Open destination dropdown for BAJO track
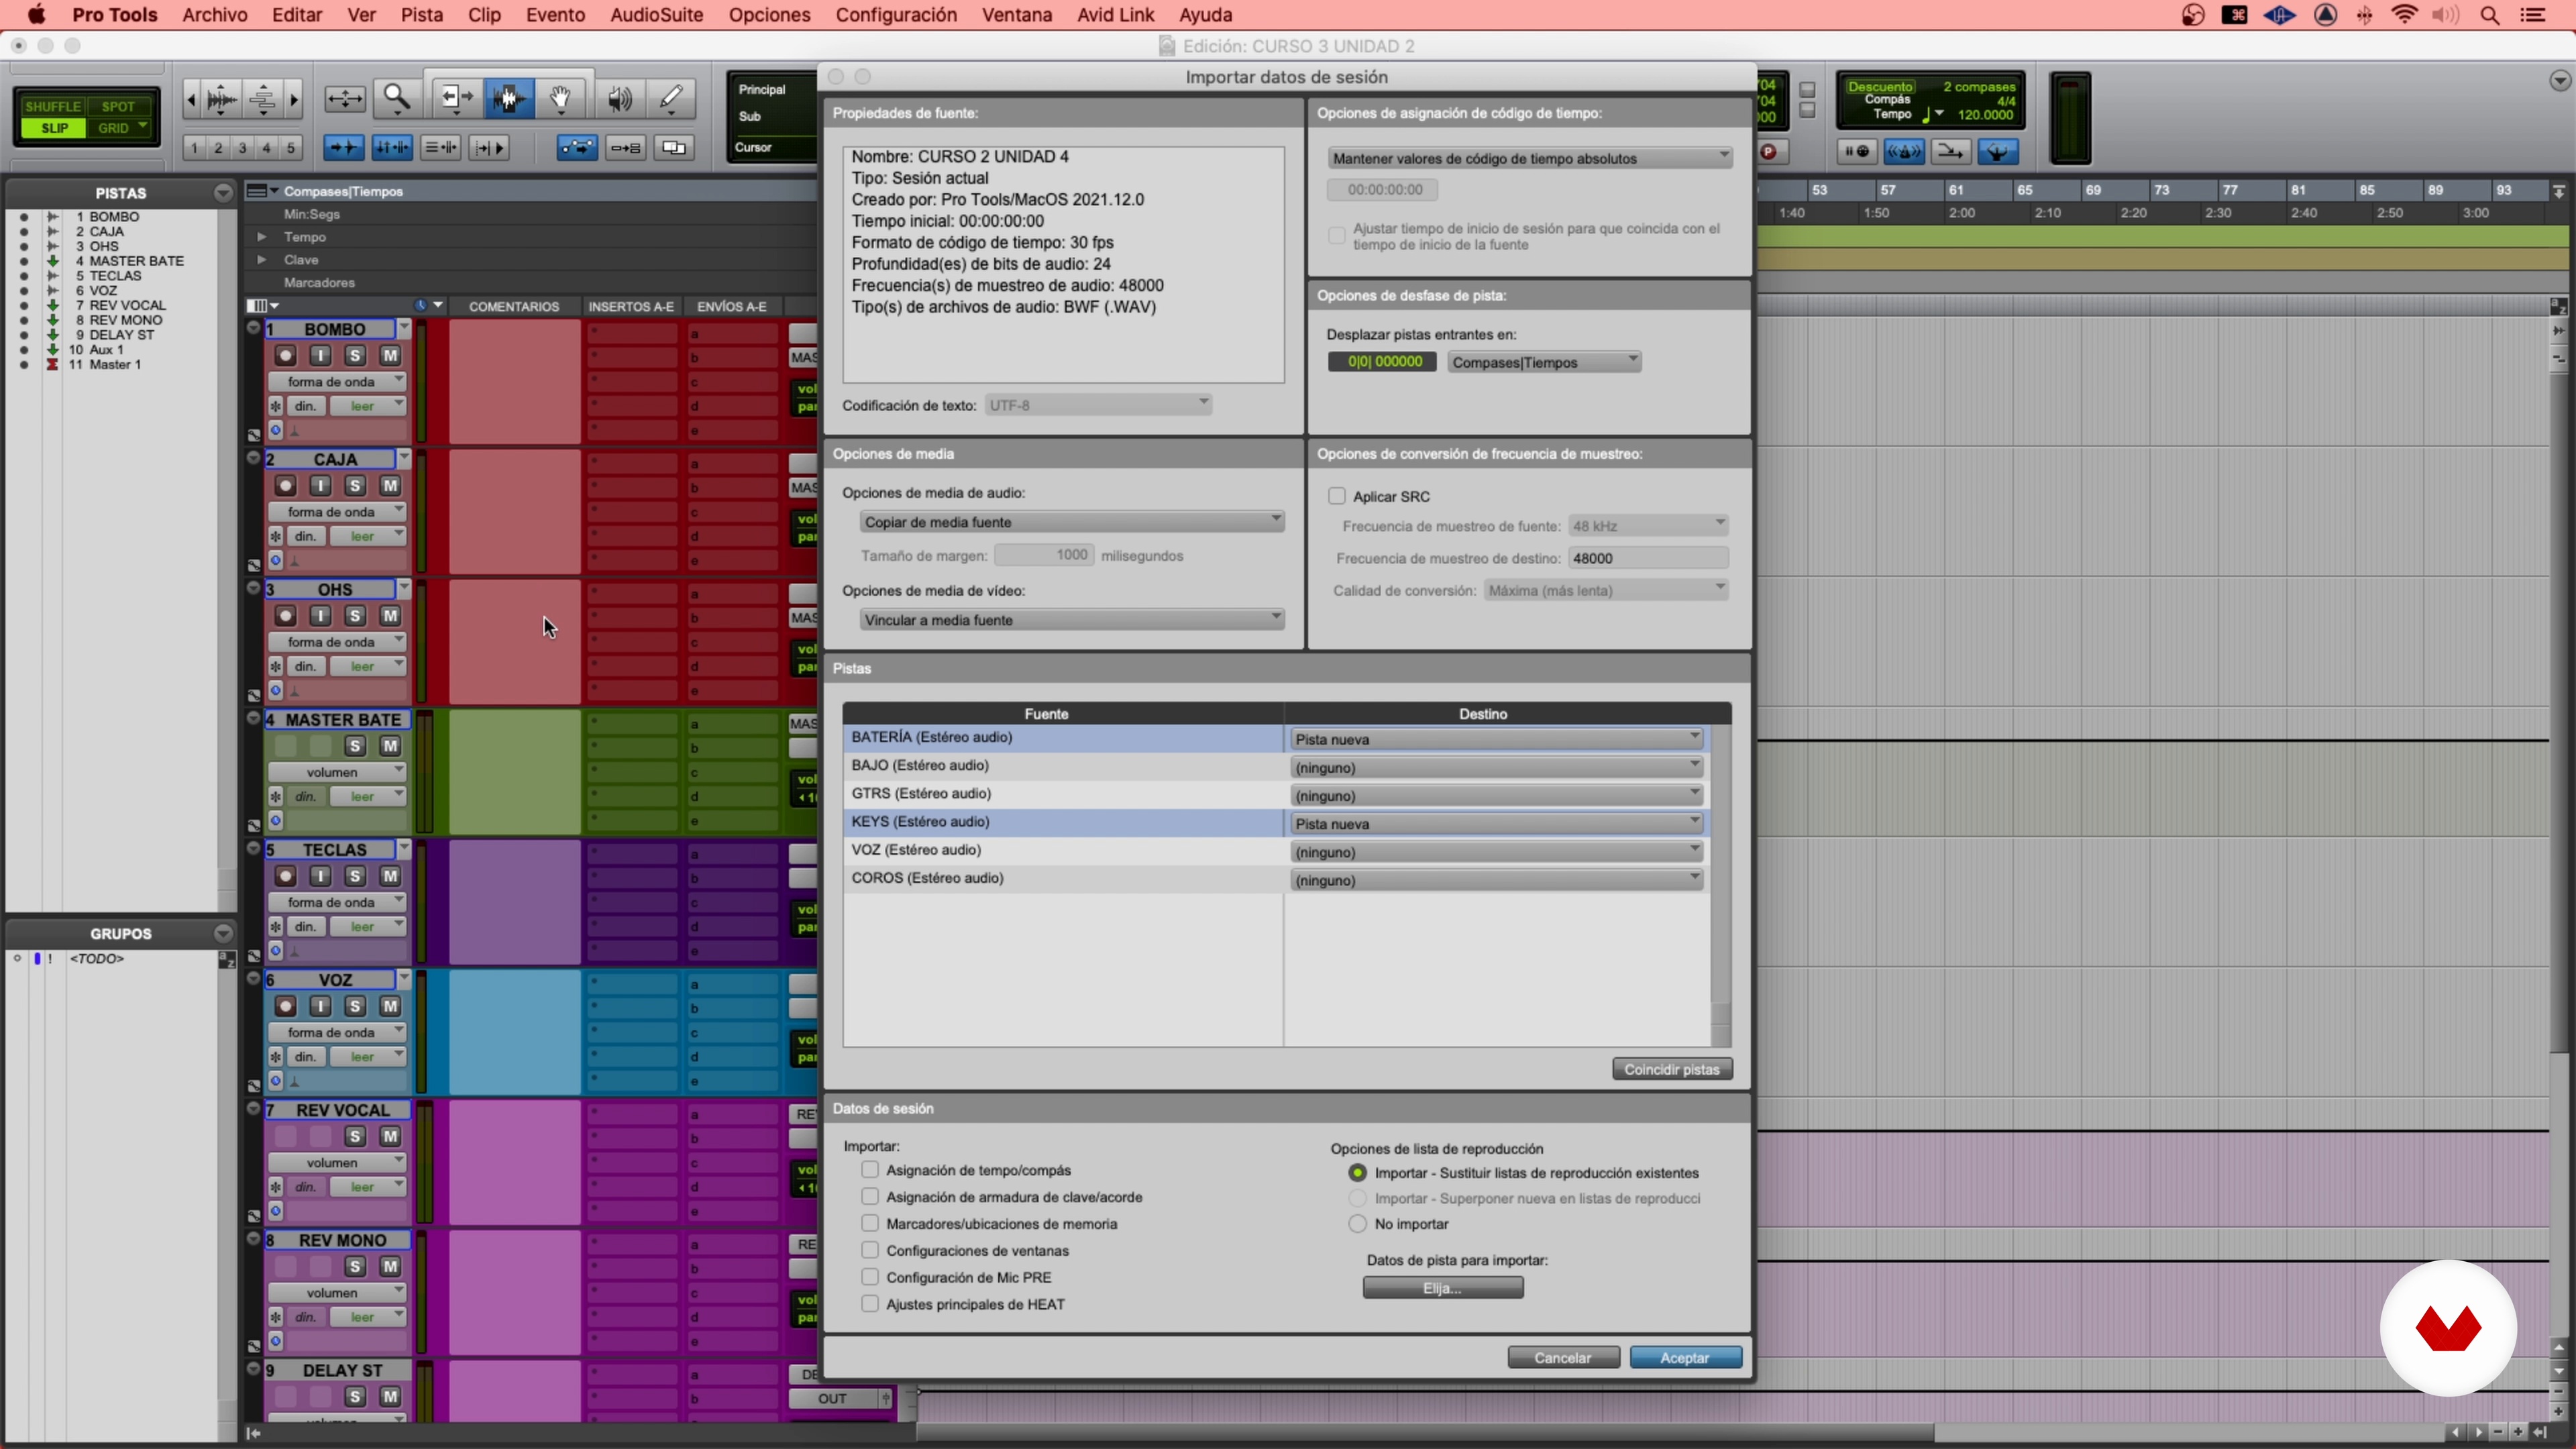 point(1497,767)
